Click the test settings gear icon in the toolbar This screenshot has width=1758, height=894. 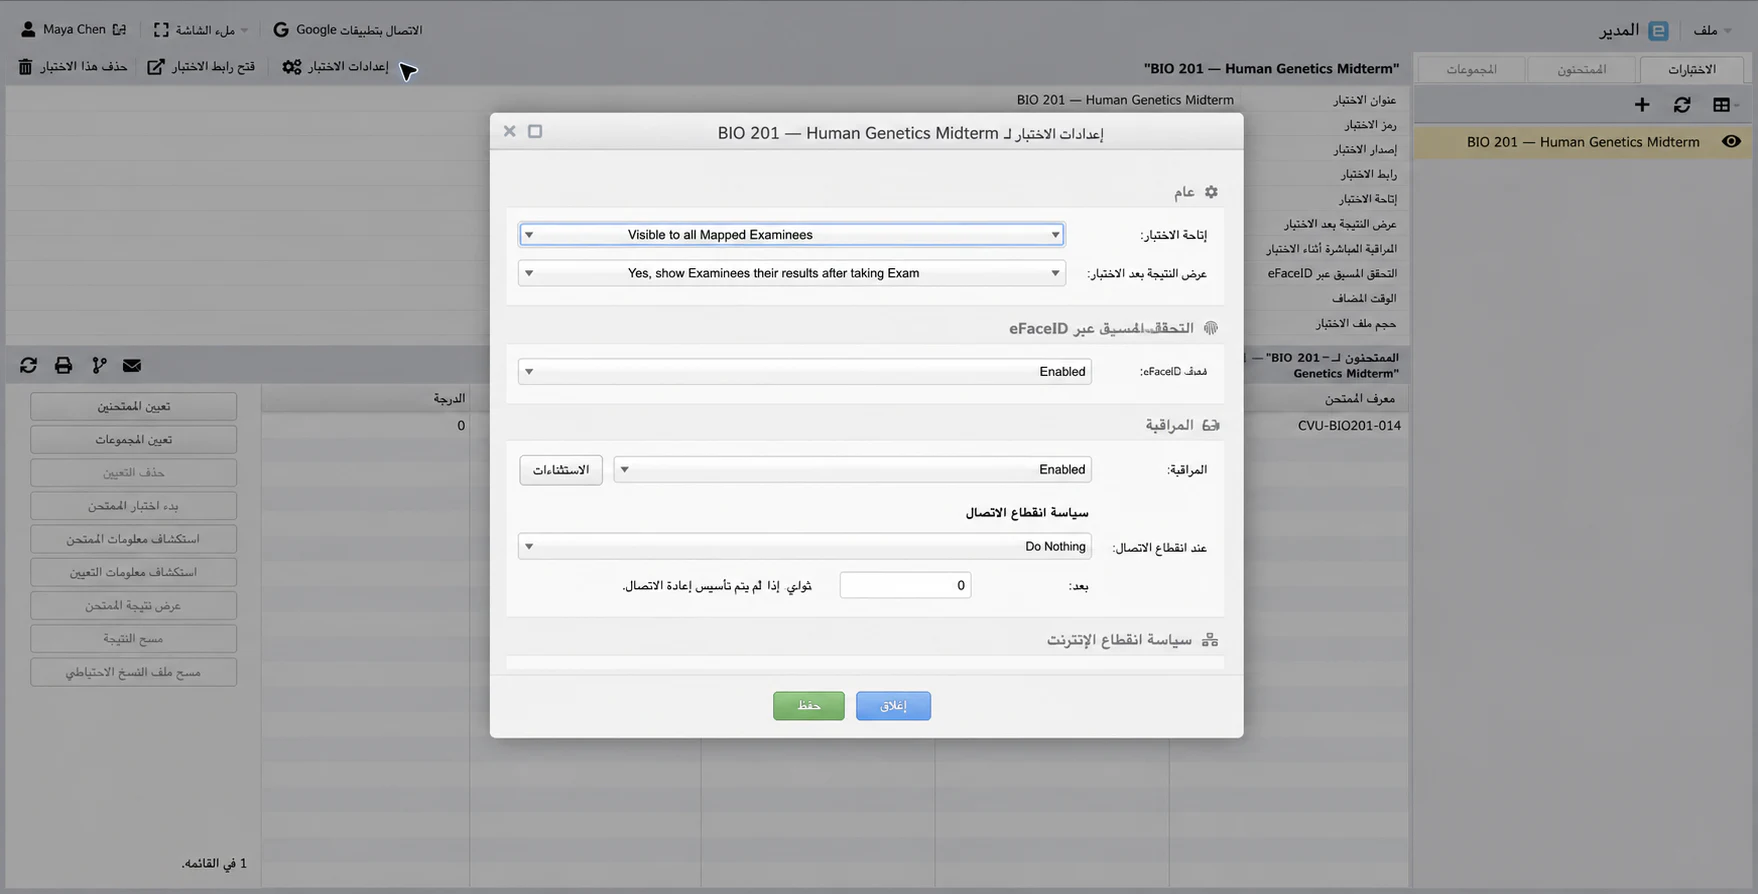pyautogui.click(x=292, y=67)
